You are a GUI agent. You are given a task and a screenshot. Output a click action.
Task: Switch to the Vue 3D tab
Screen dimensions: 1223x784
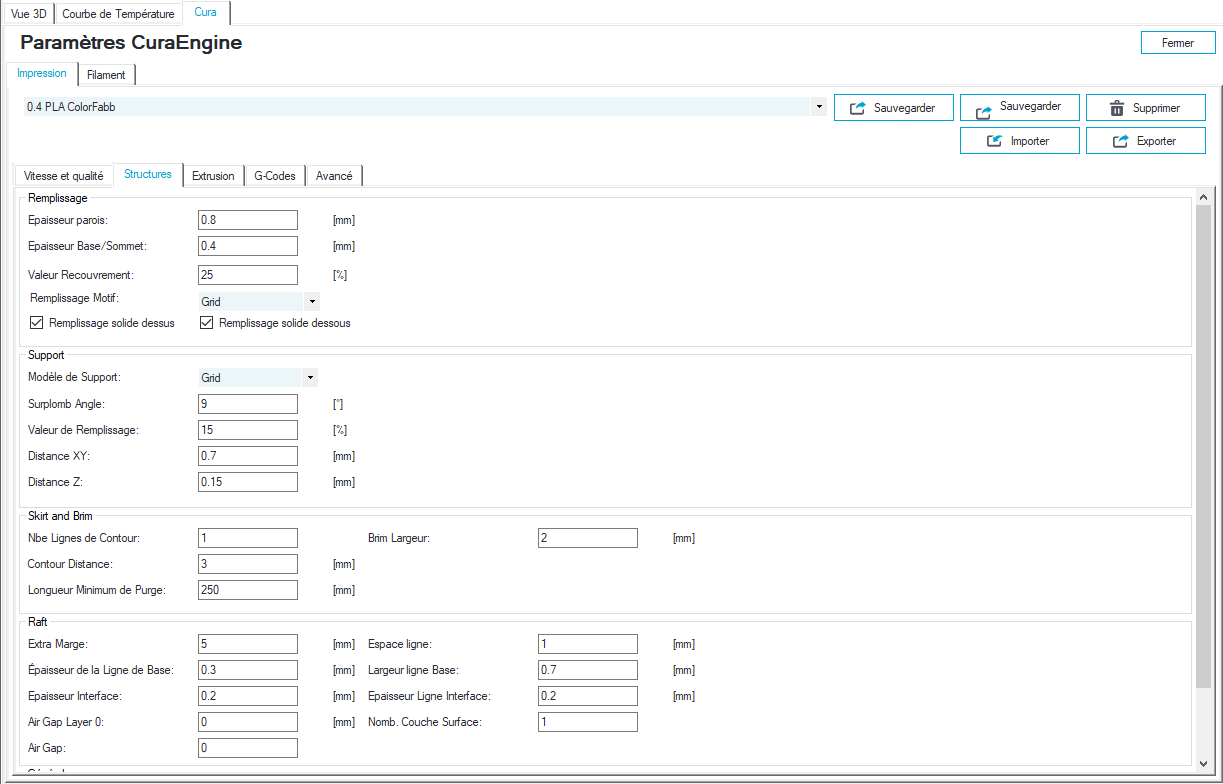tap(29, 14)
